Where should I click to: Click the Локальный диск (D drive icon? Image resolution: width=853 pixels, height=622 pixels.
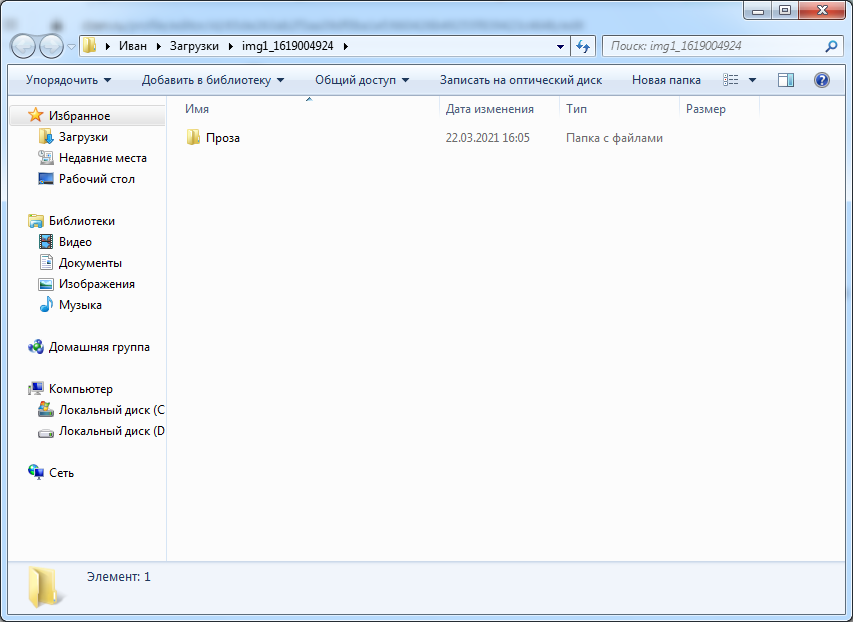coord(46,433)
